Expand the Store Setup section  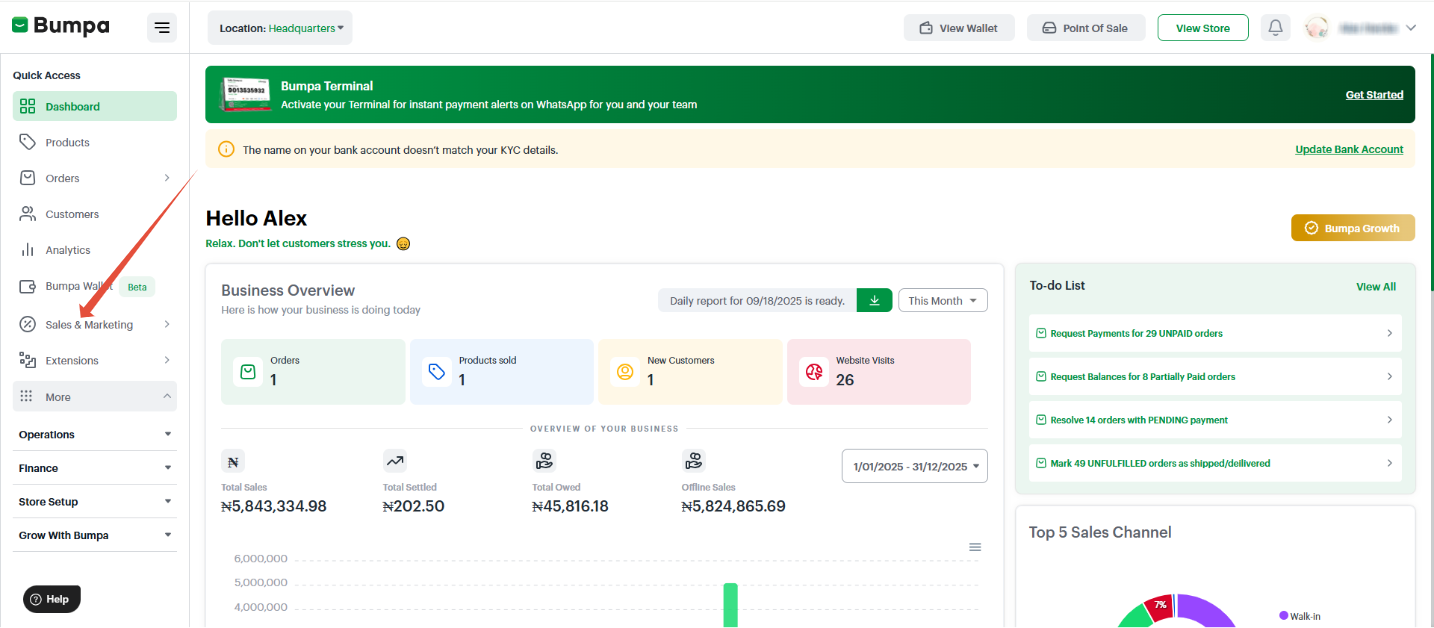click(x=95, y=501)
